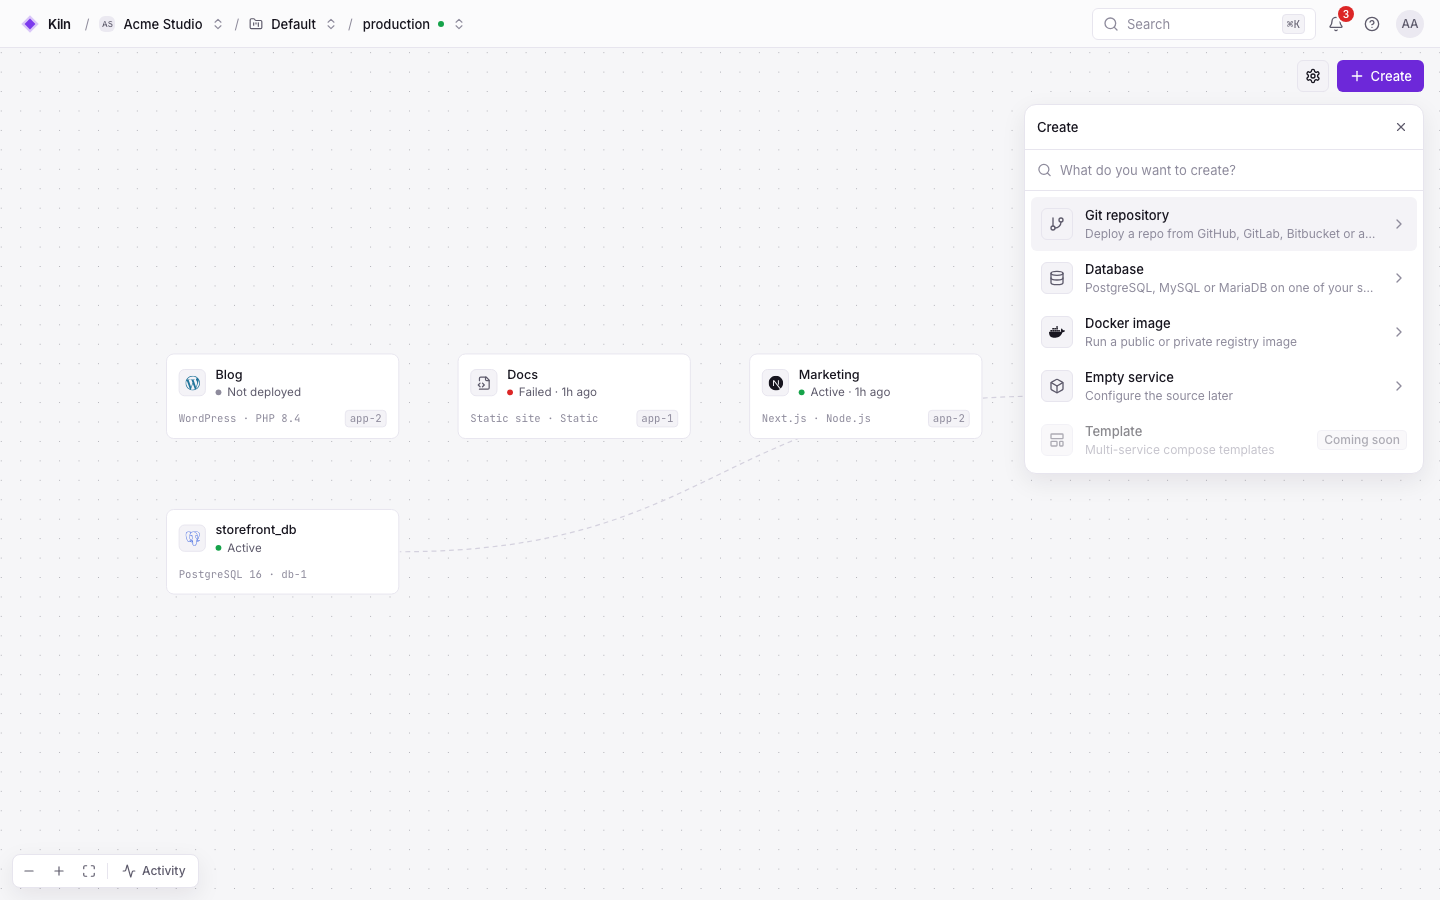Click the Docs static site icon
Screen dimensions: 1440x900
click(484, 383)
